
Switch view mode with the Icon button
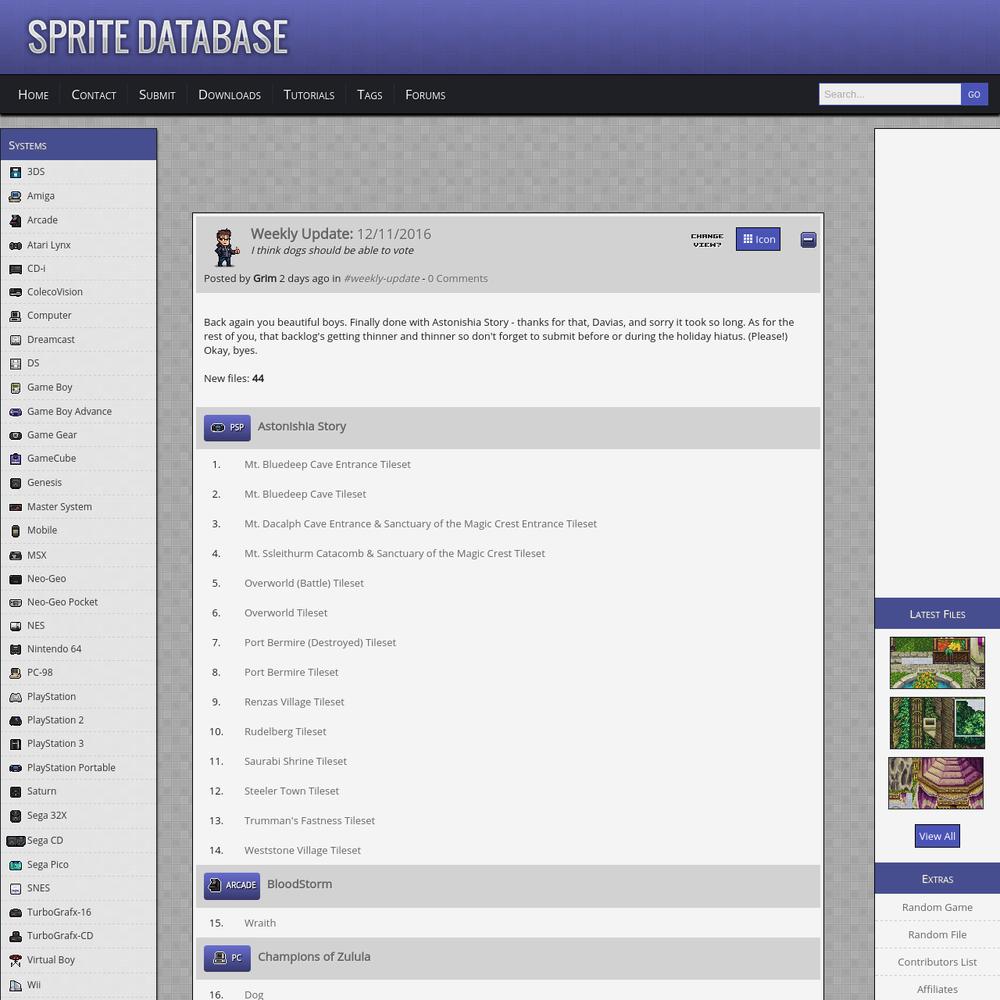click(x=758, y=239)
